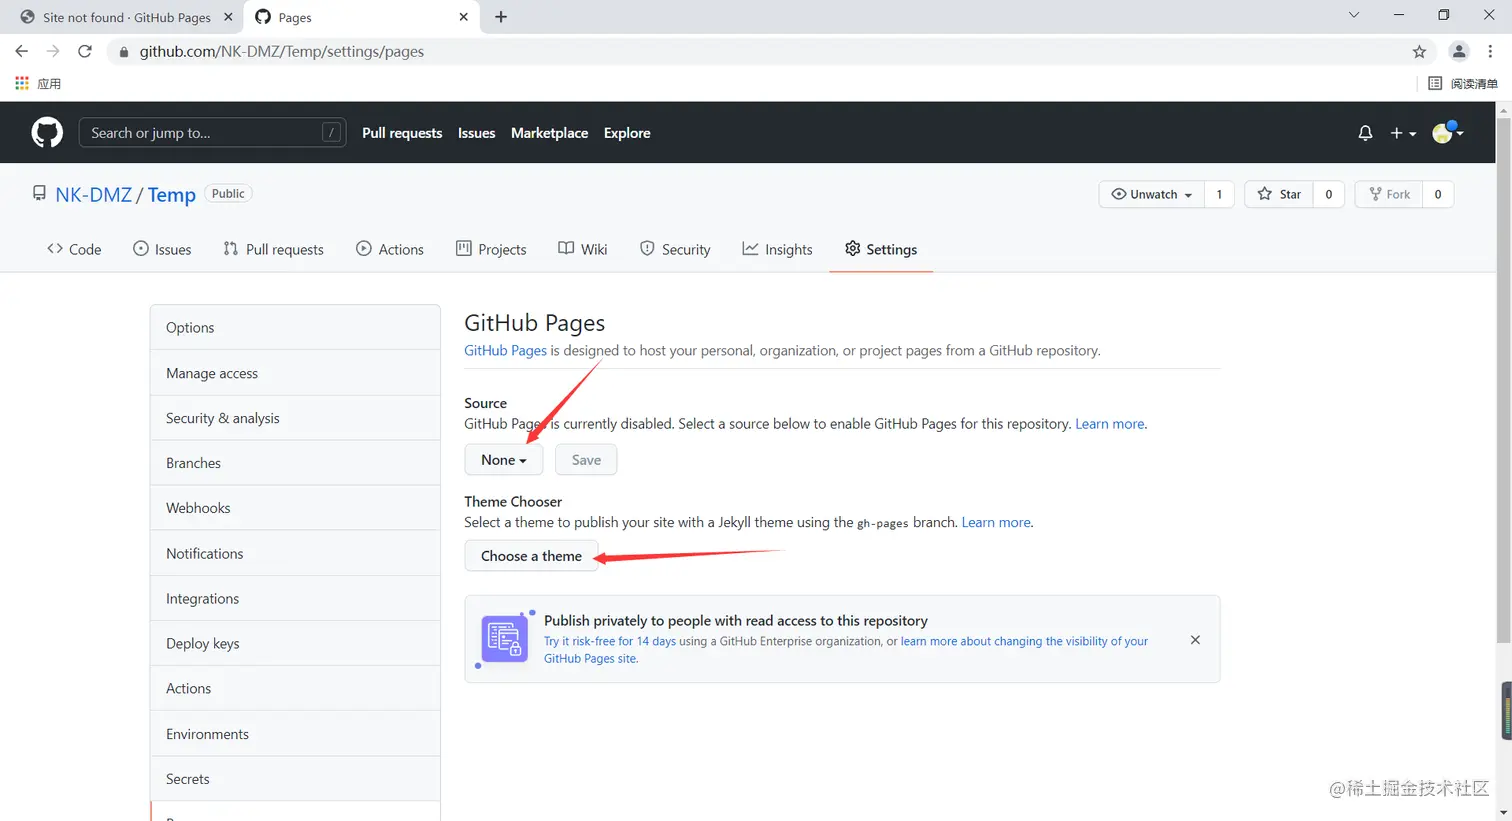
Task: Open Secrets settings
Action: tap(295, 779)
